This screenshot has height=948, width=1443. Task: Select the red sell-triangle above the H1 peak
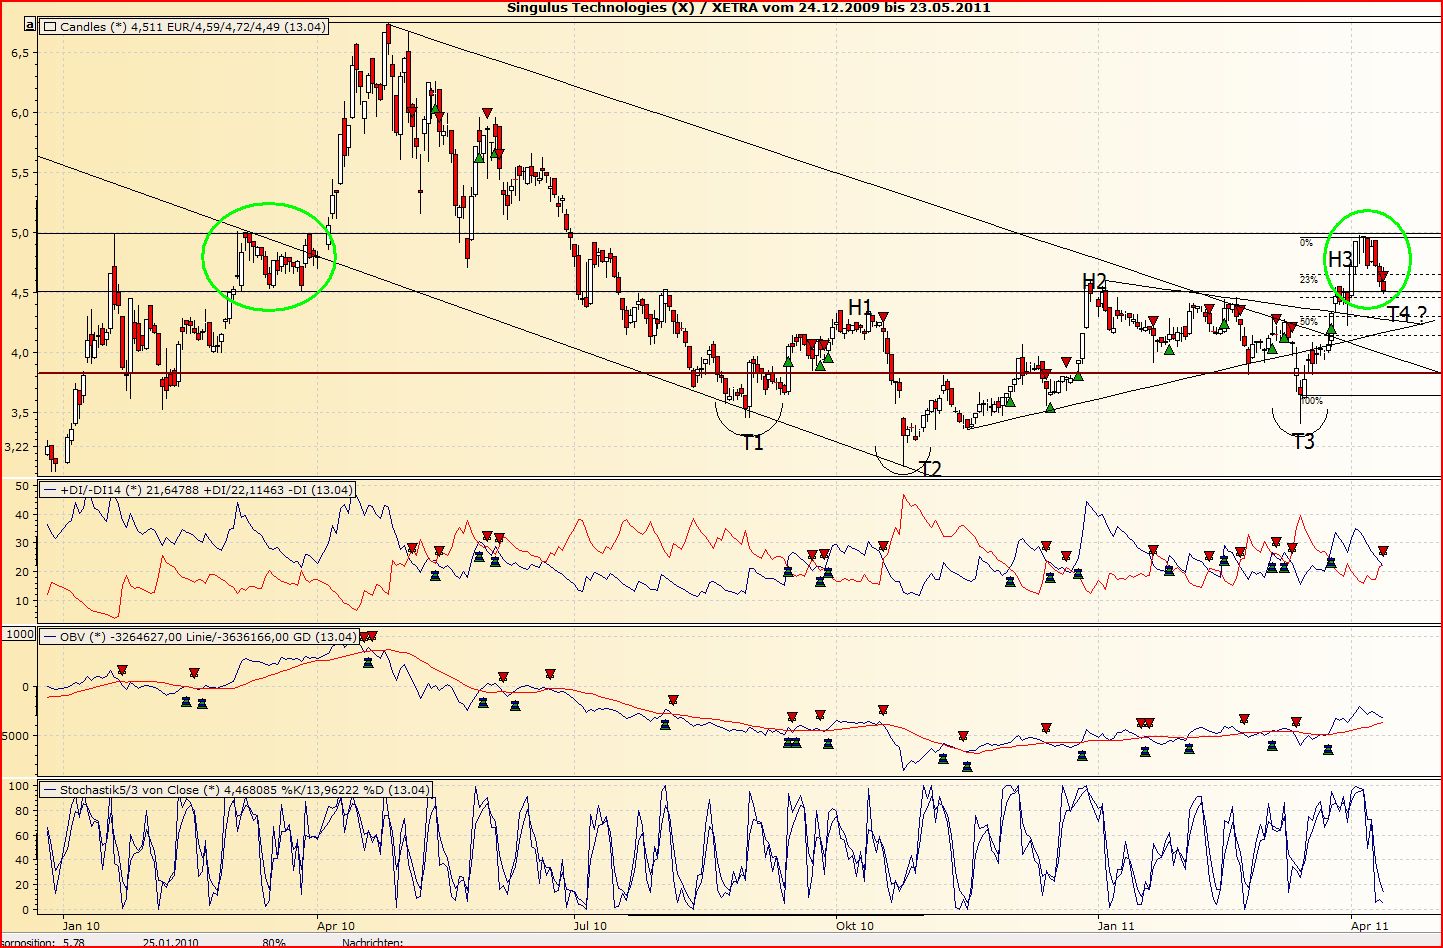coord(882,316)
